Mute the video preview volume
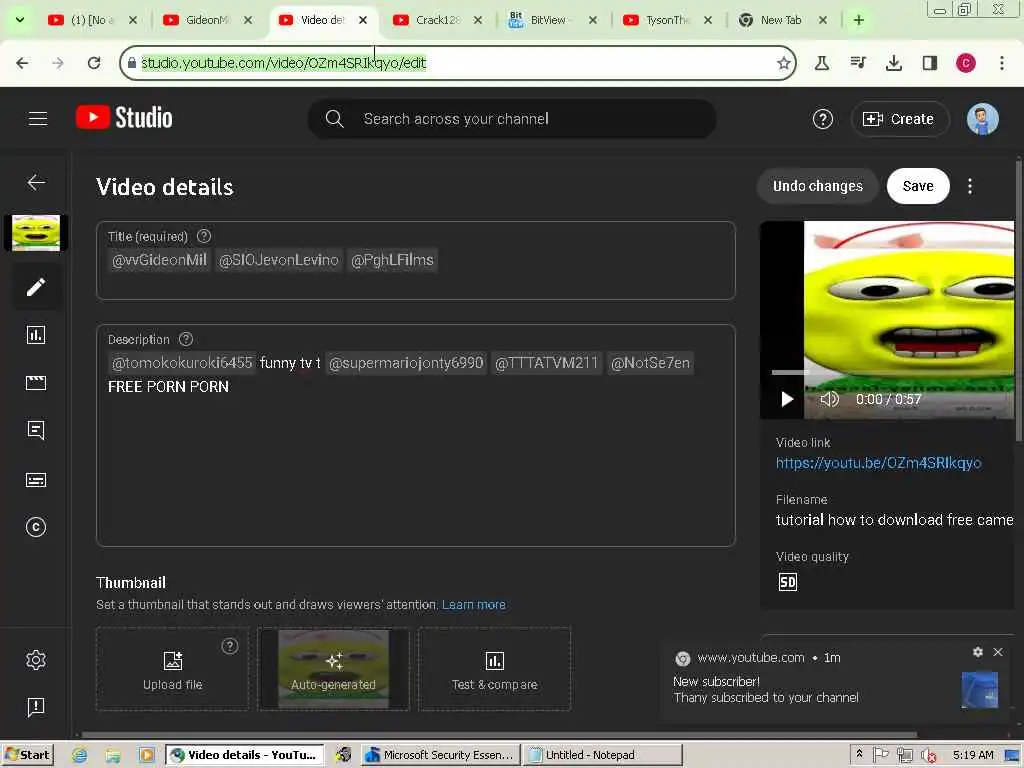This screenshot has width=1024, height=768. click(x=829, y=399)
